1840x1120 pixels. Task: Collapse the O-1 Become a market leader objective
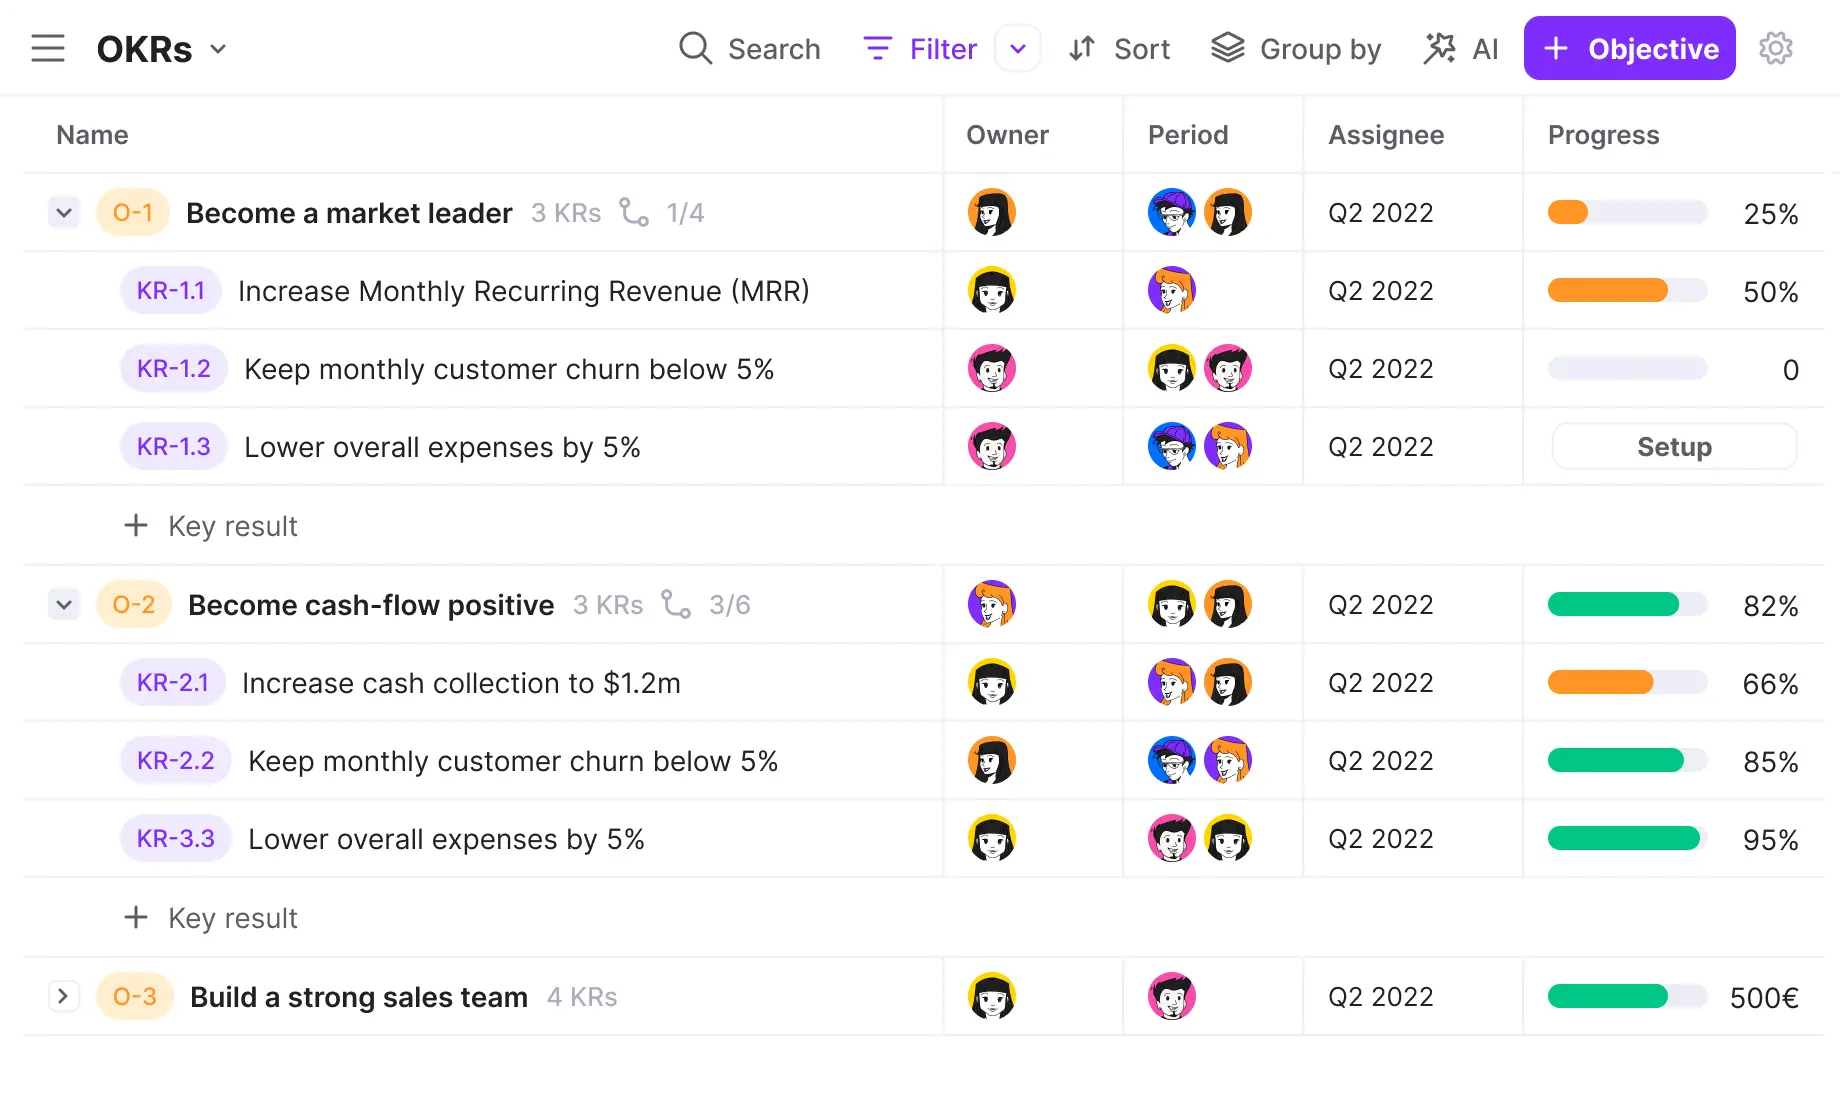64,213
